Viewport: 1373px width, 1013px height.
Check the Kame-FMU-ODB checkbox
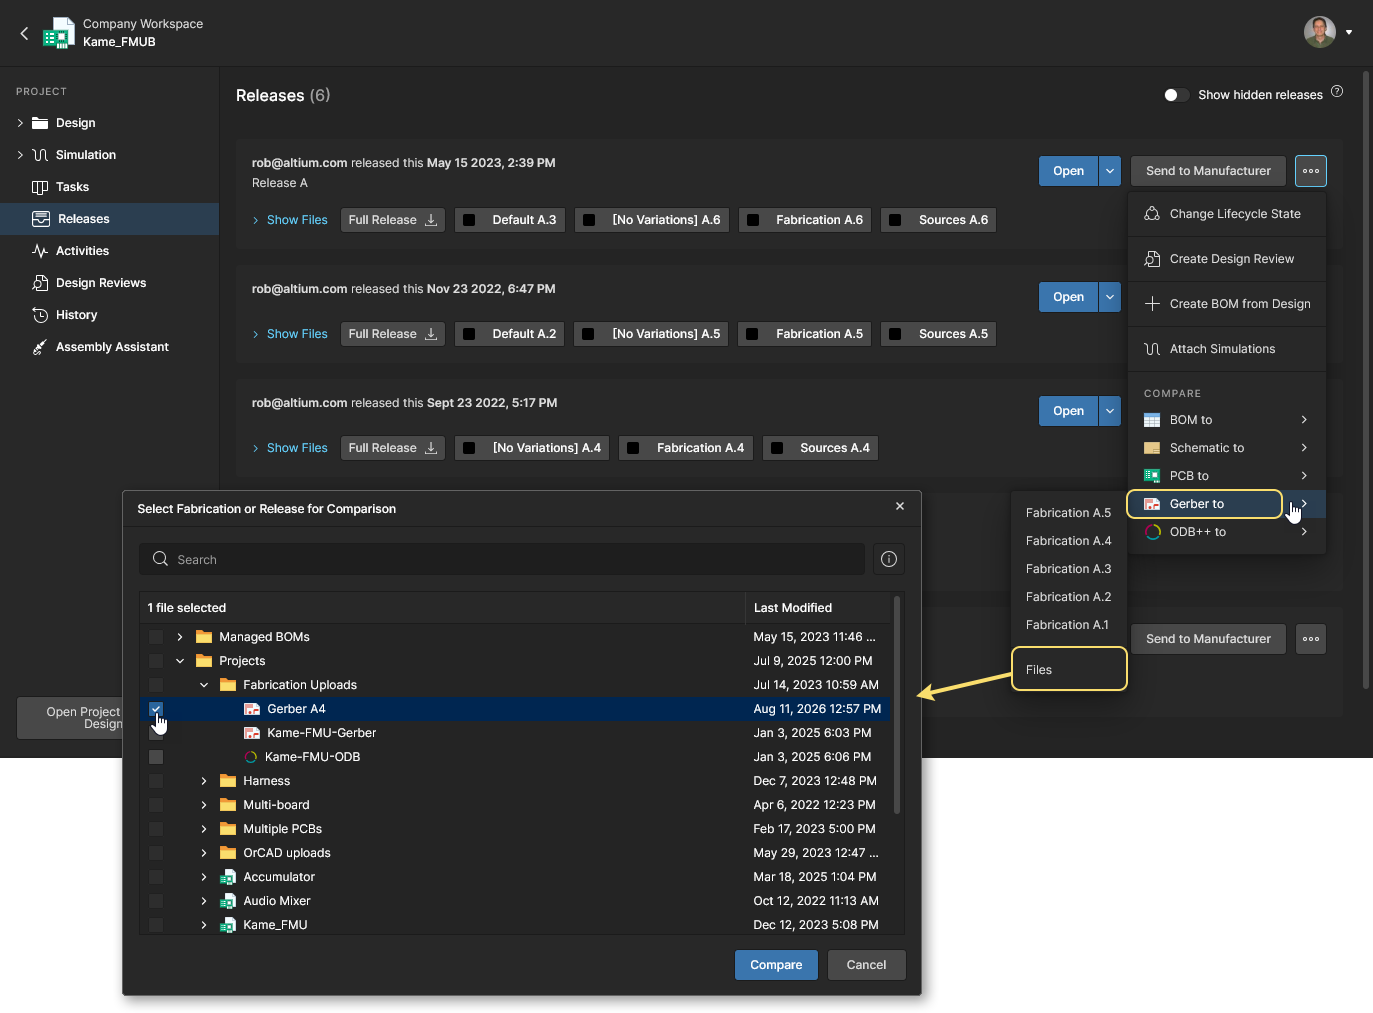click(156, 757)
